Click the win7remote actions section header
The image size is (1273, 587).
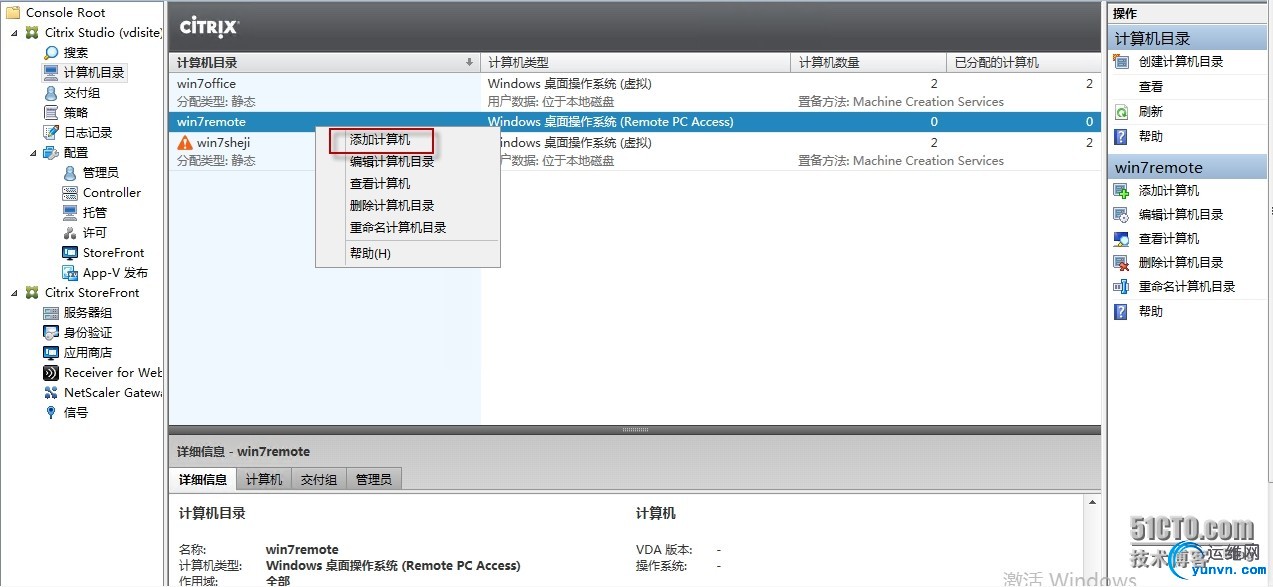tap(1187, 167)
